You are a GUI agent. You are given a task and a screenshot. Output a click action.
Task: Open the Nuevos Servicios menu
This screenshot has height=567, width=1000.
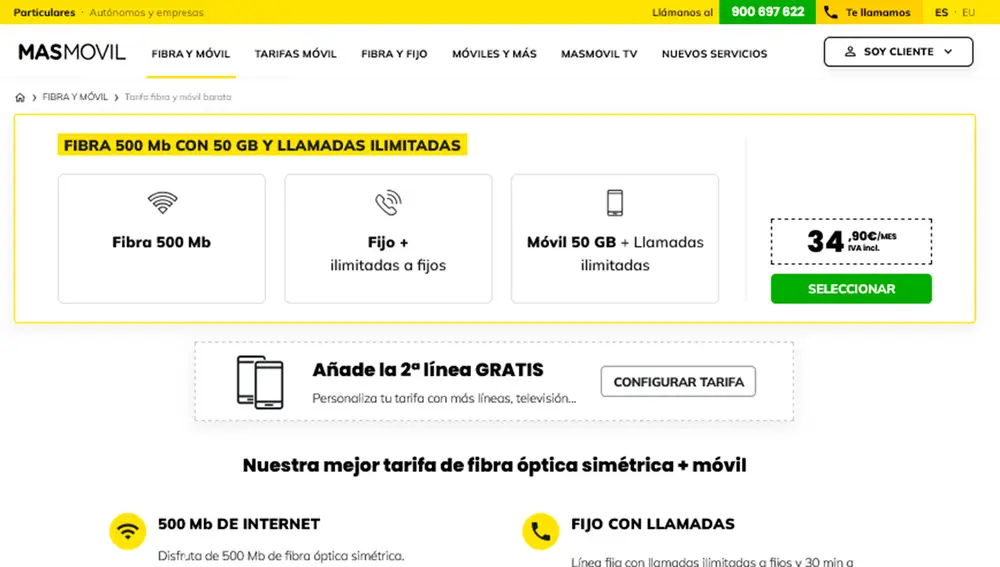[x=714, y=54]
